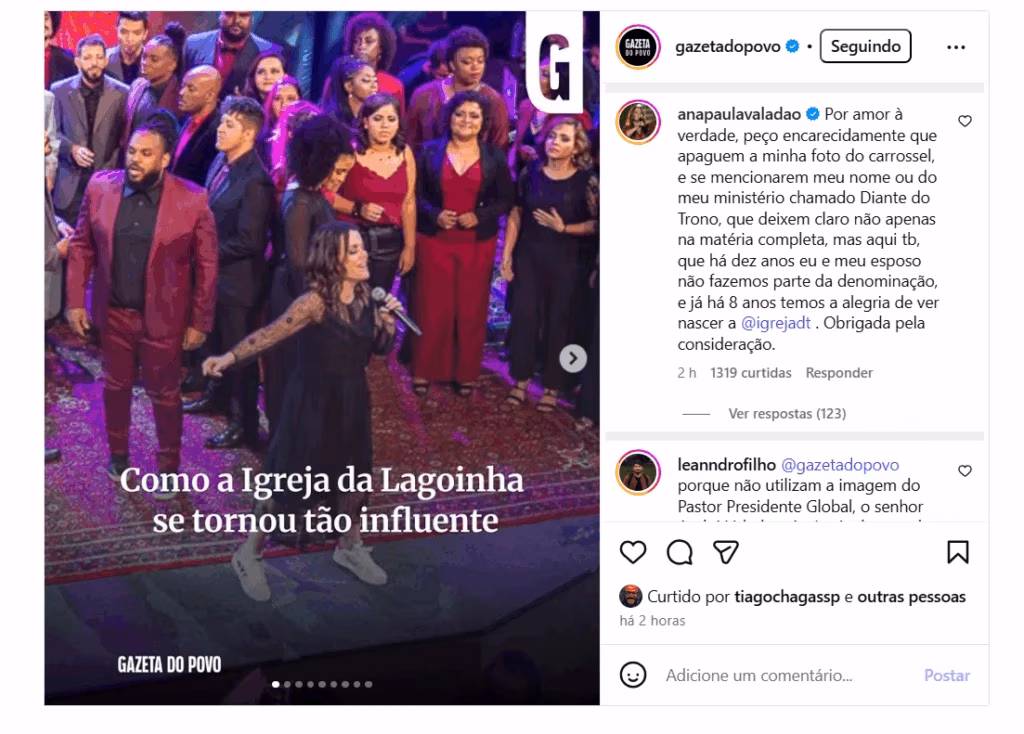Open the @igrejadt mention link
The image size is (1024, 734).
click(x=776, y=323)
